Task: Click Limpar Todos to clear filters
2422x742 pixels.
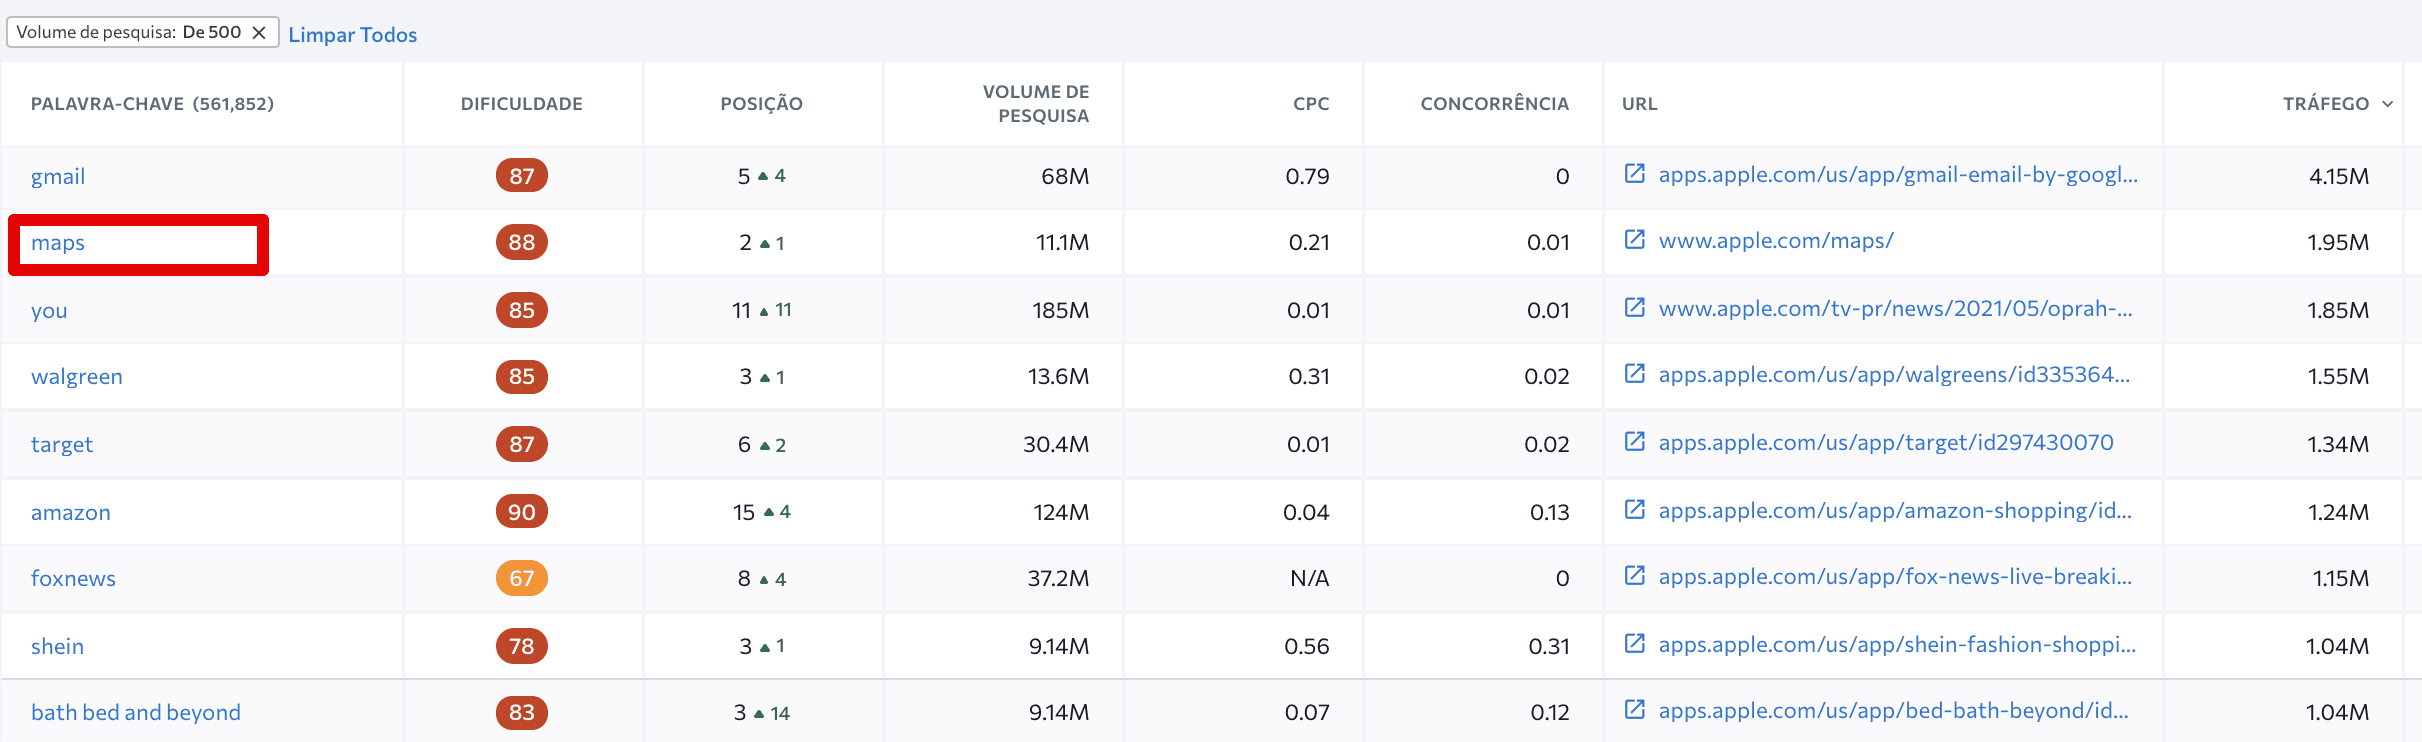Action: click(x=352, y=35)
